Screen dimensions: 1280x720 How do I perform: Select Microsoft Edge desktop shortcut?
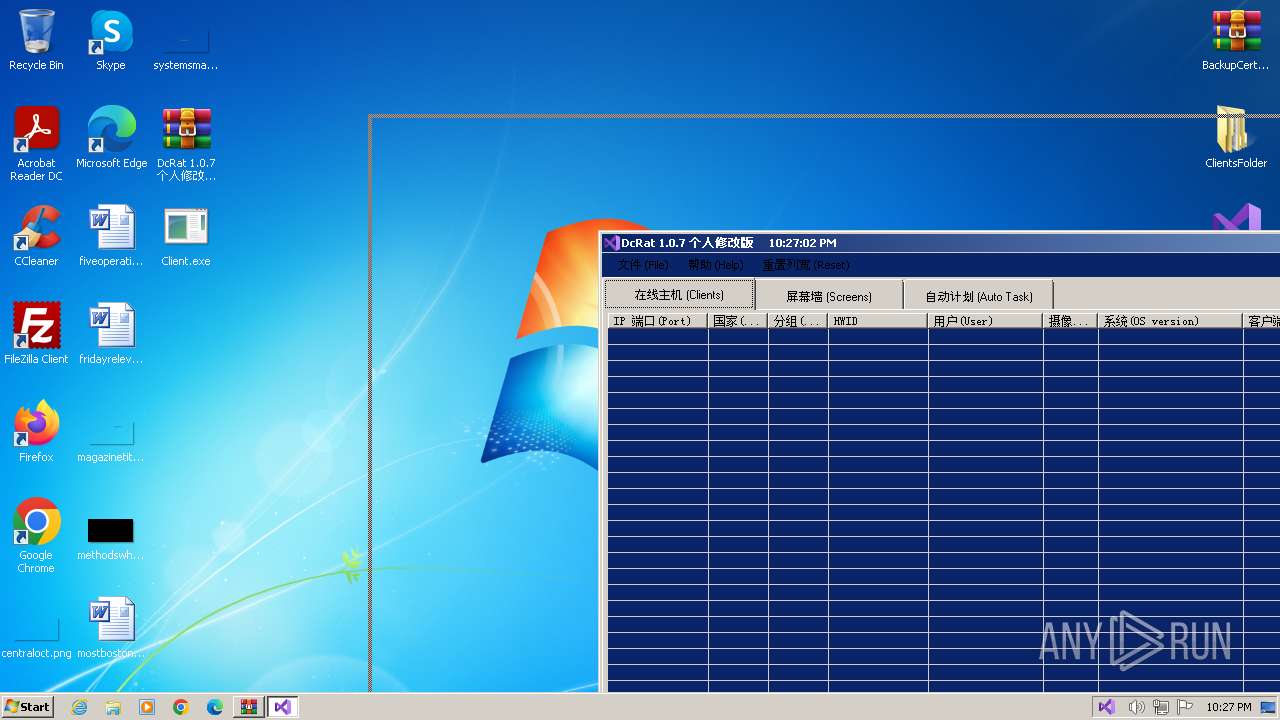click(x=111, y=137)
